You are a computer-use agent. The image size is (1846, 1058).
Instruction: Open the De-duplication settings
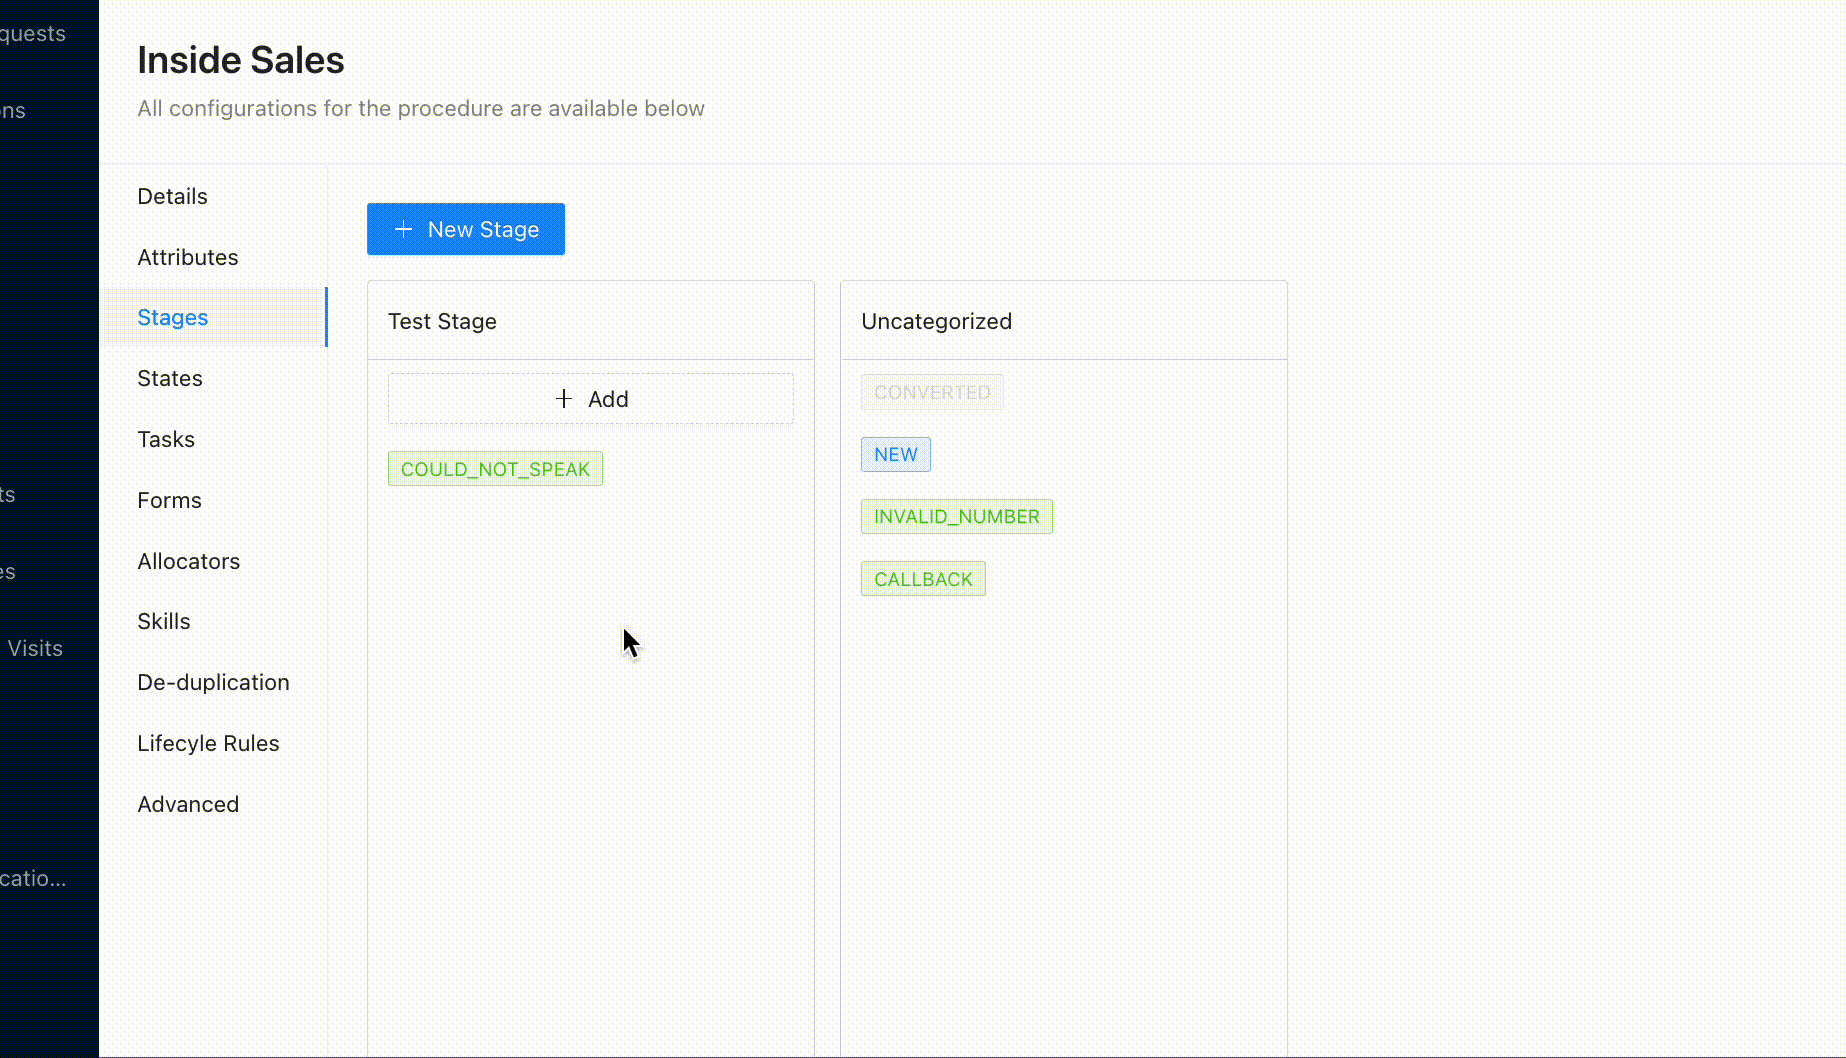213,682
